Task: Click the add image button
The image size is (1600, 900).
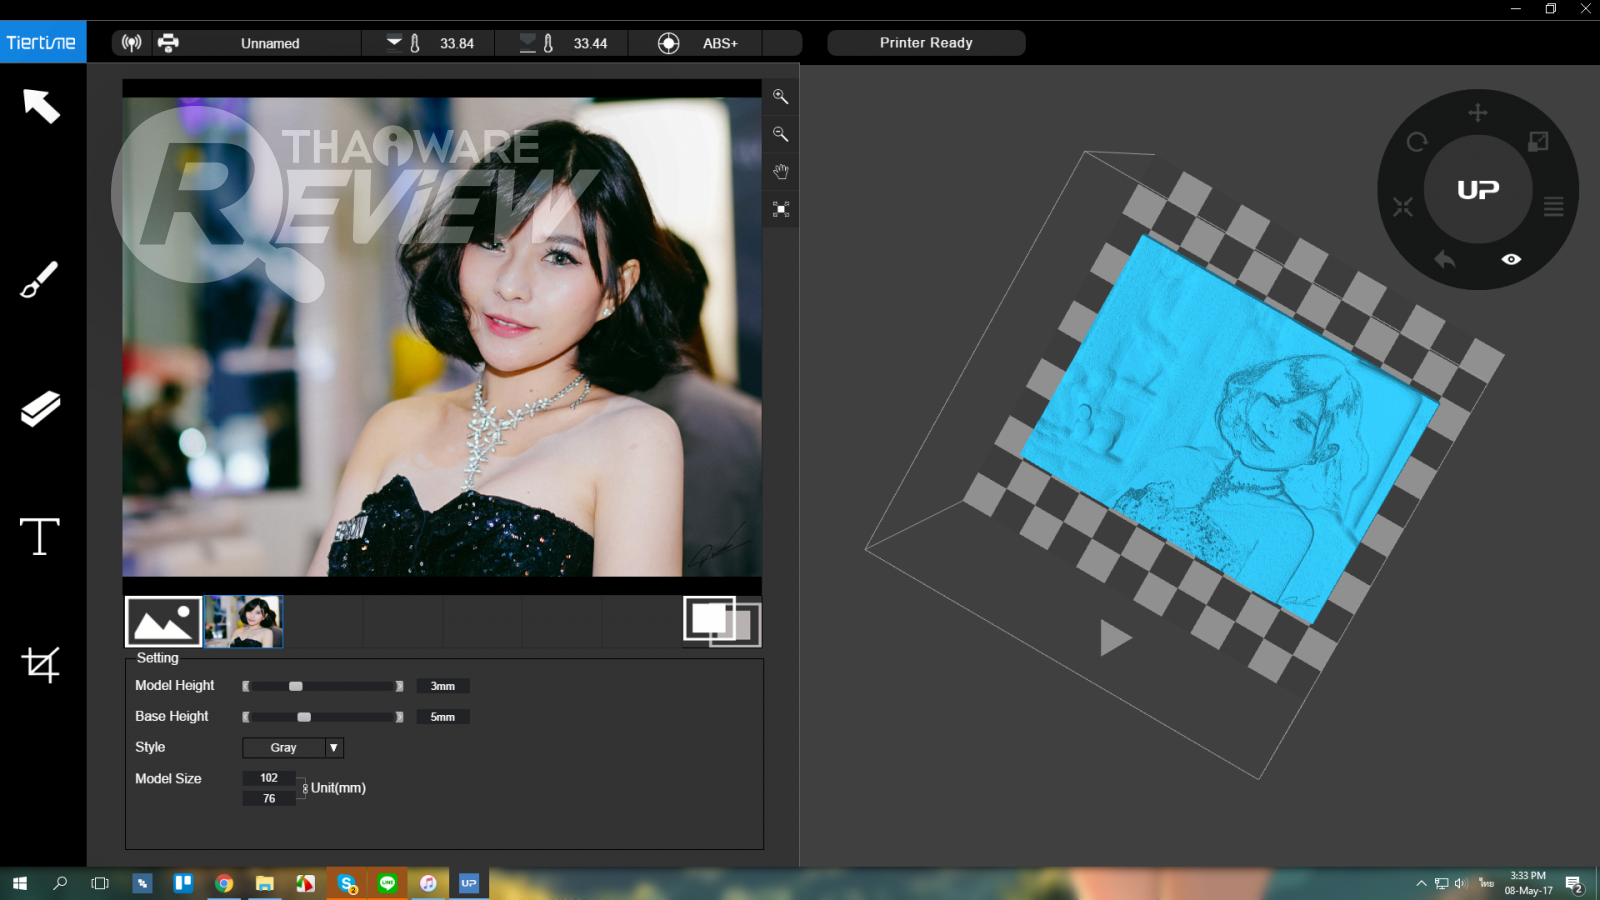Action: (x=163, y=622)
